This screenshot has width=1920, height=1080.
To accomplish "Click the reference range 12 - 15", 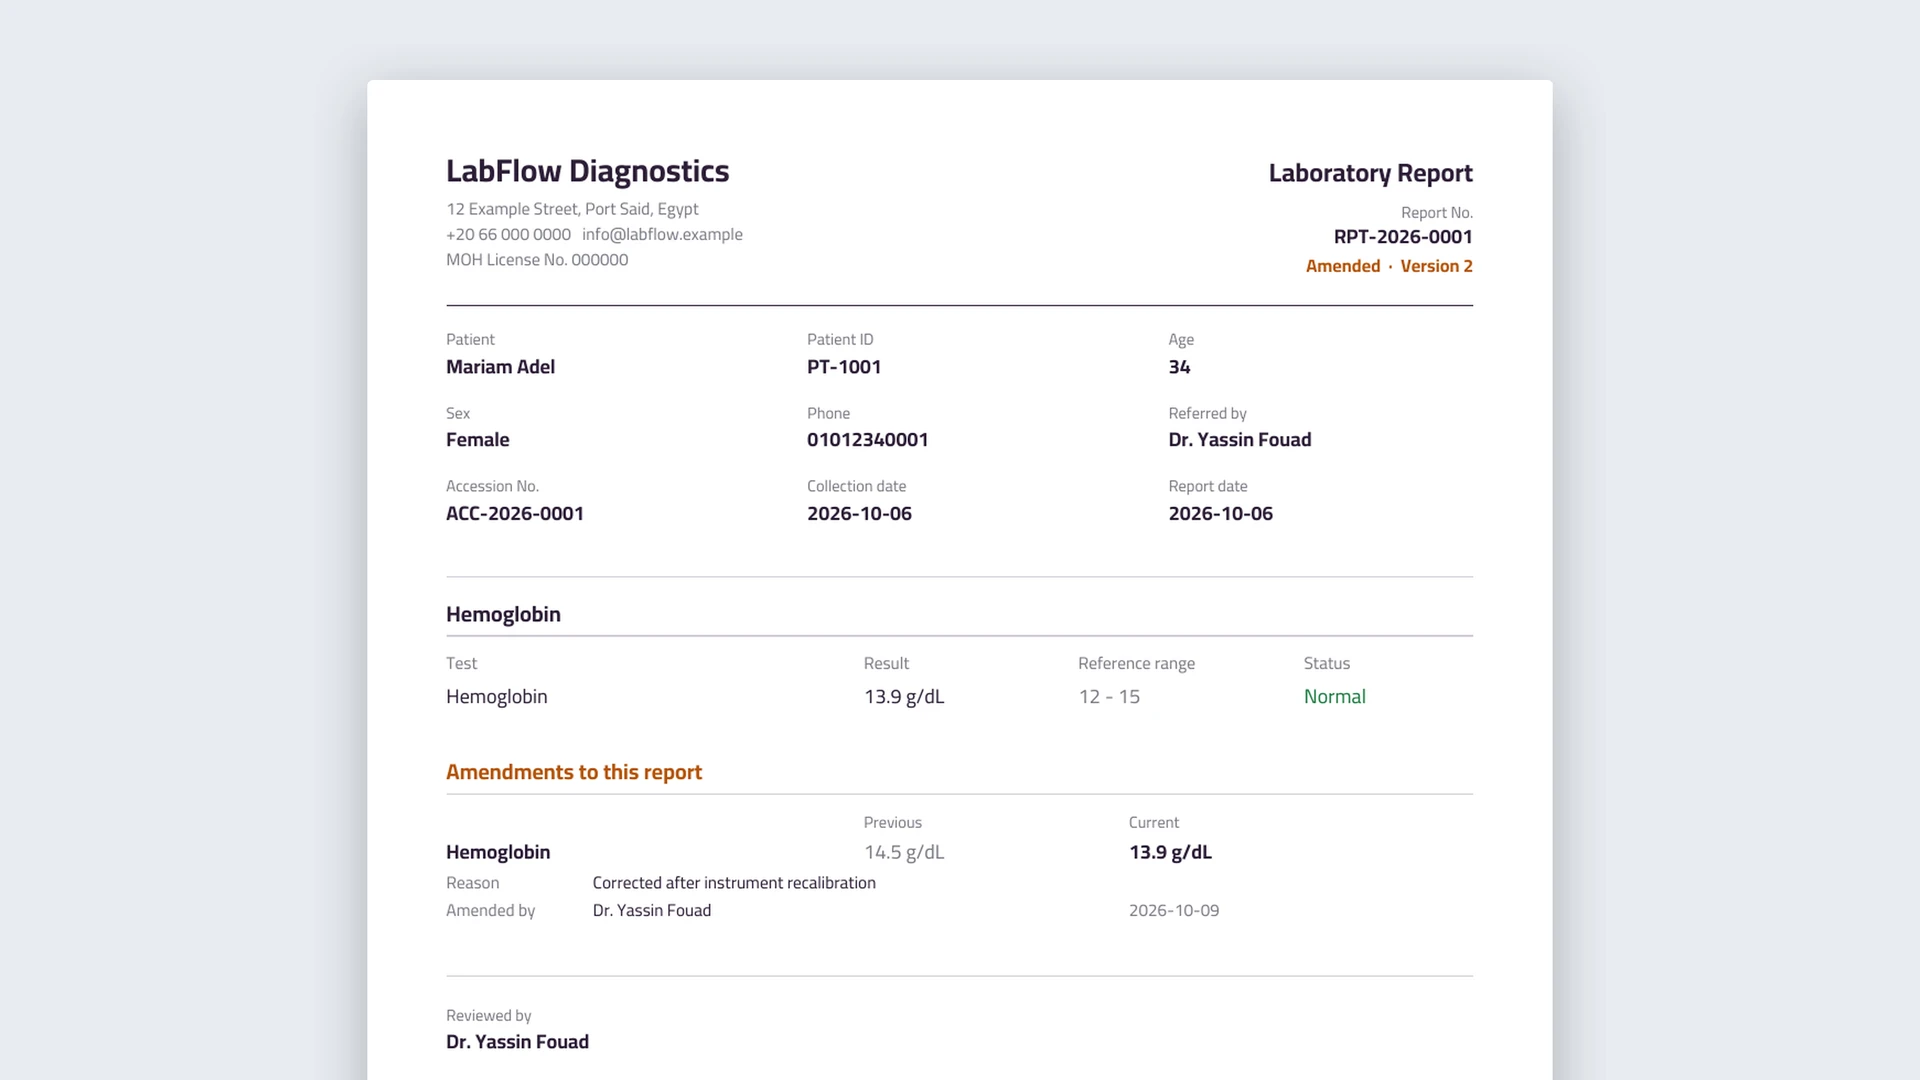I will tap(1109, 697).
